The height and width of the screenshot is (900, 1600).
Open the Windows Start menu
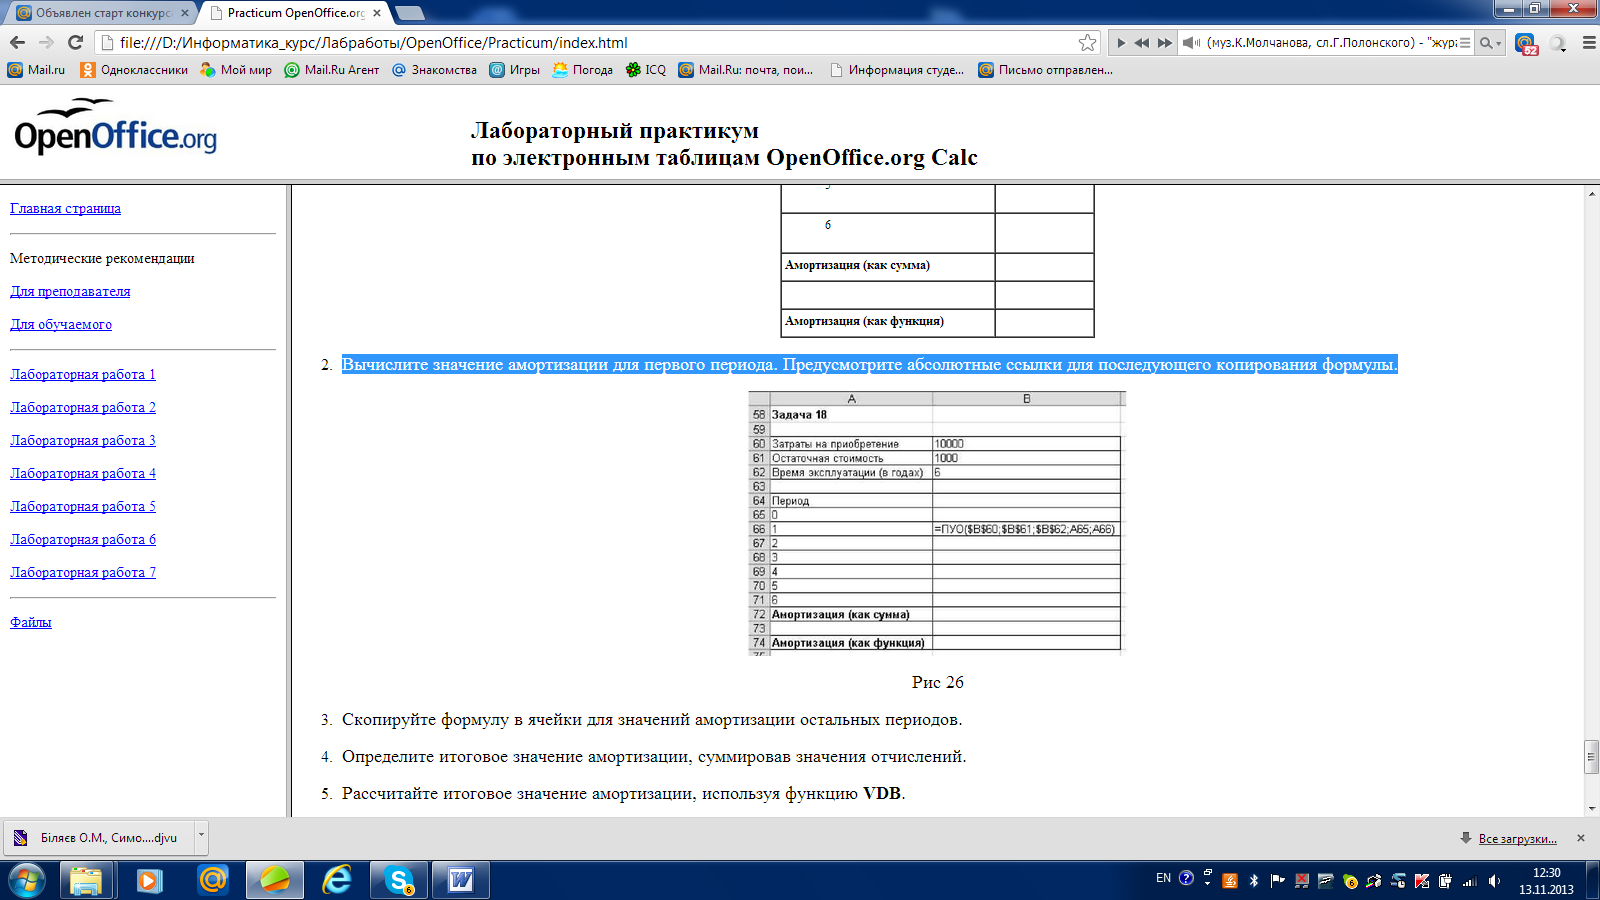click(27, 880)
